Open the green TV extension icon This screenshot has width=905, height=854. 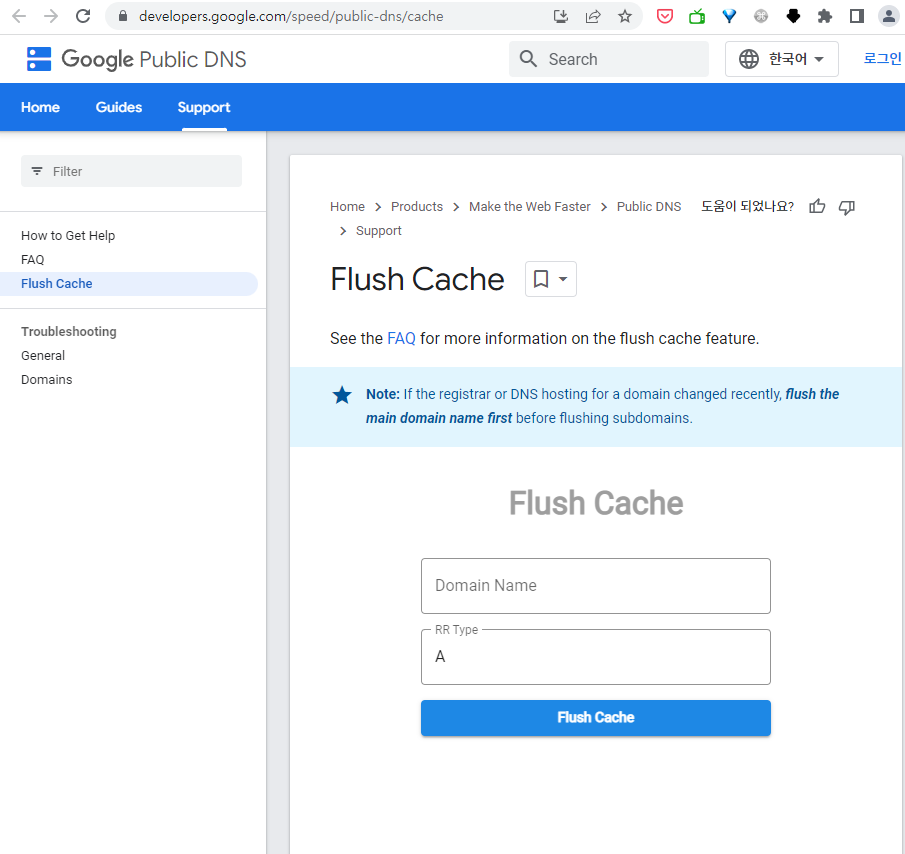pyautogui.click(x=697, y=16)
